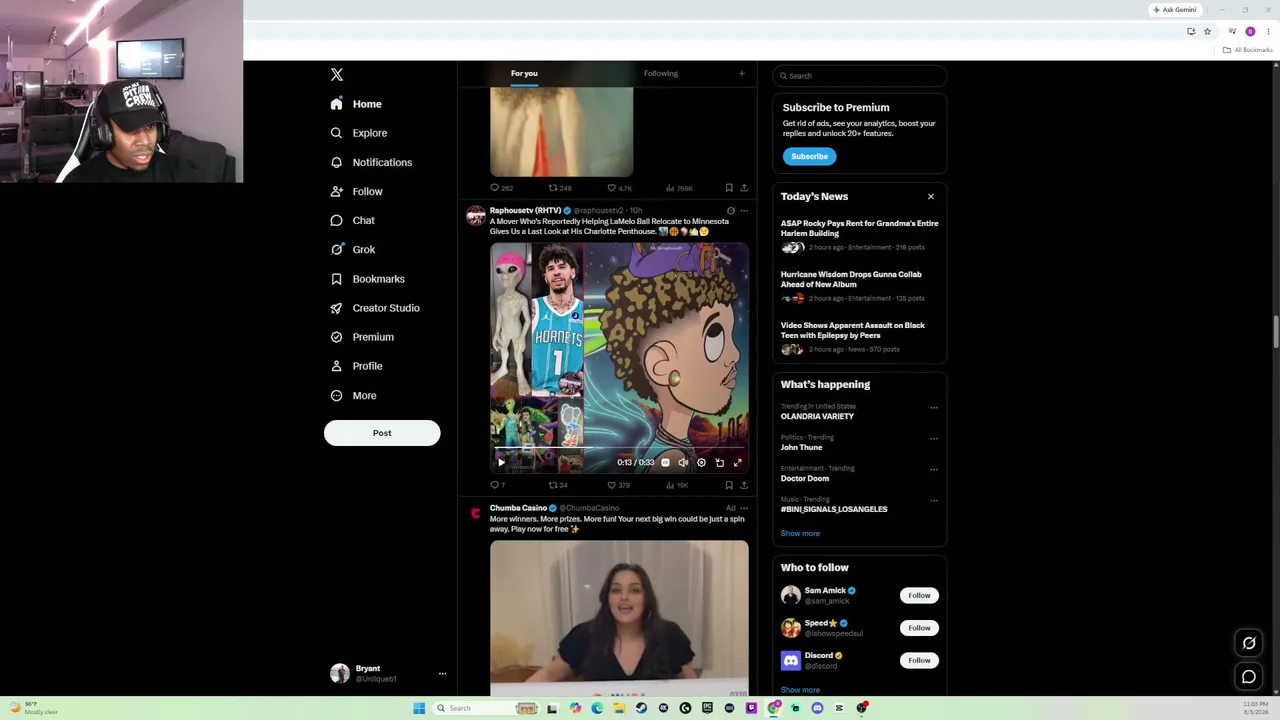This screenshot has width=1280, height=720.
Task: Click the X search field
Action: (860, 76)
